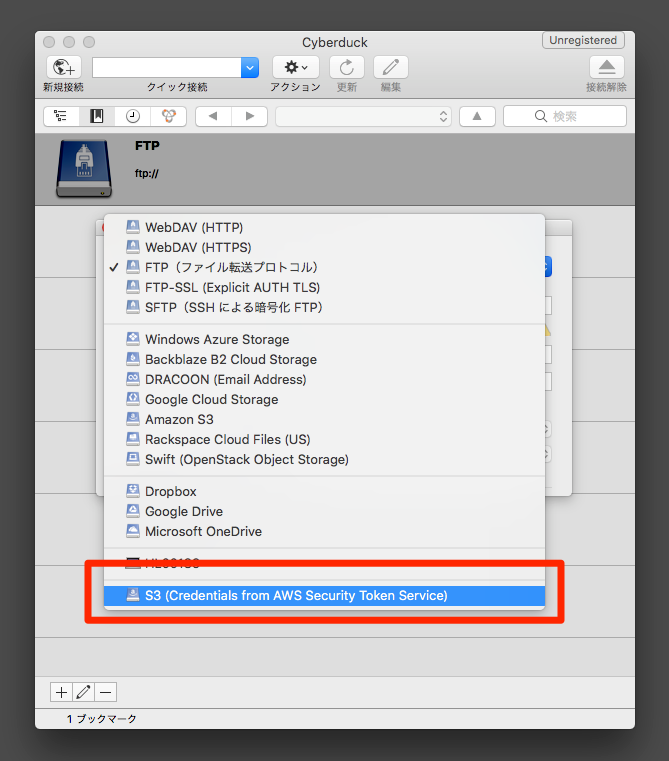669x761 pixels.
Task: Select ftp:// bookmark address text
Action: [x=147, y=173]
